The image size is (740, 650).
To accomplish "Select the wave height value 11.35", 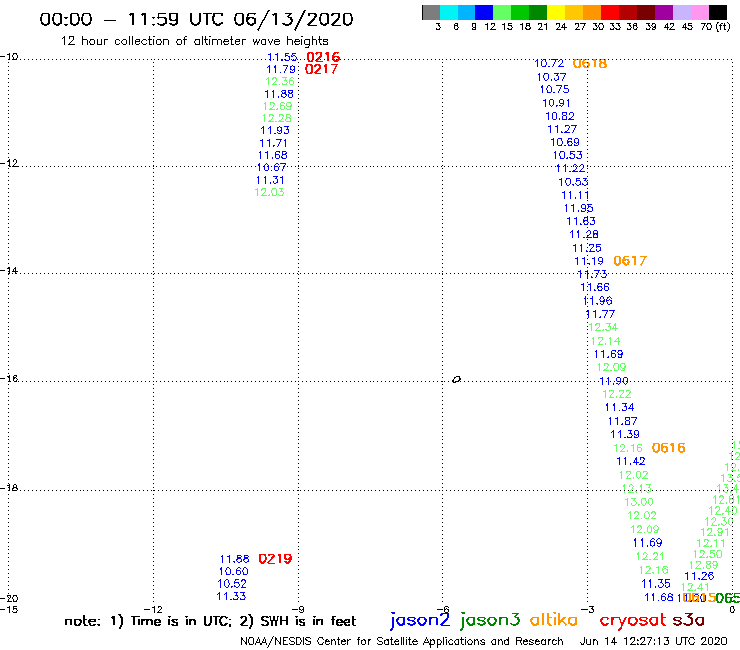I will (x=656, y=583).
